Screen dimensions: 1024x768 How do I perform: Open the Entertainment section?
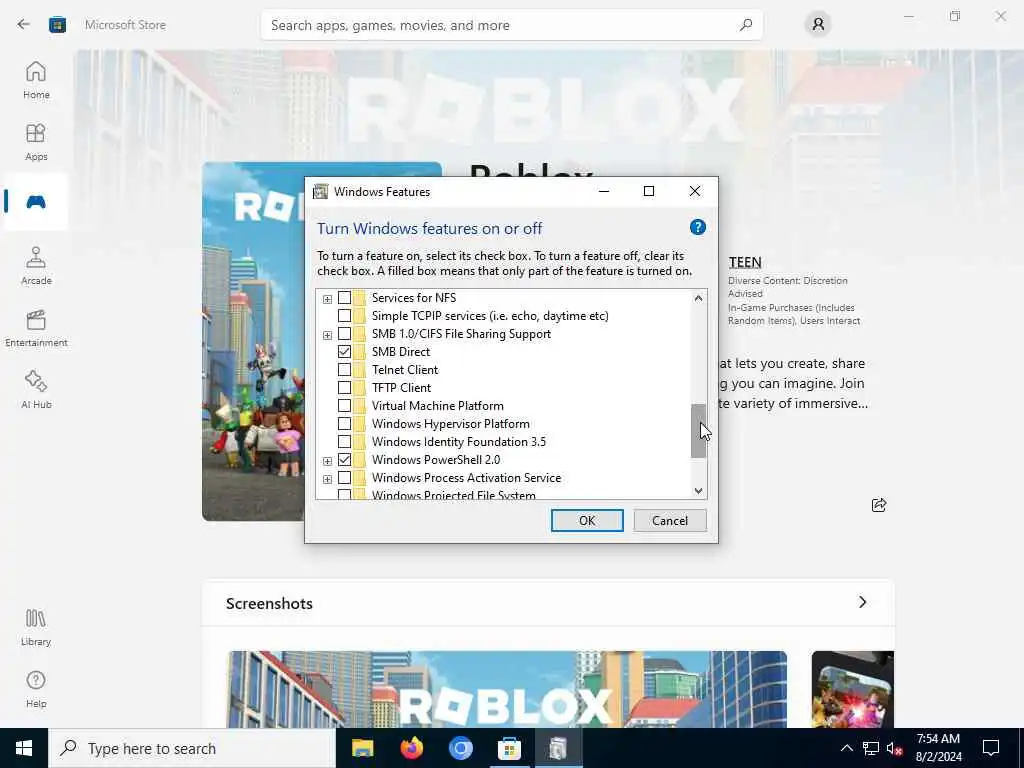[36, 328]
